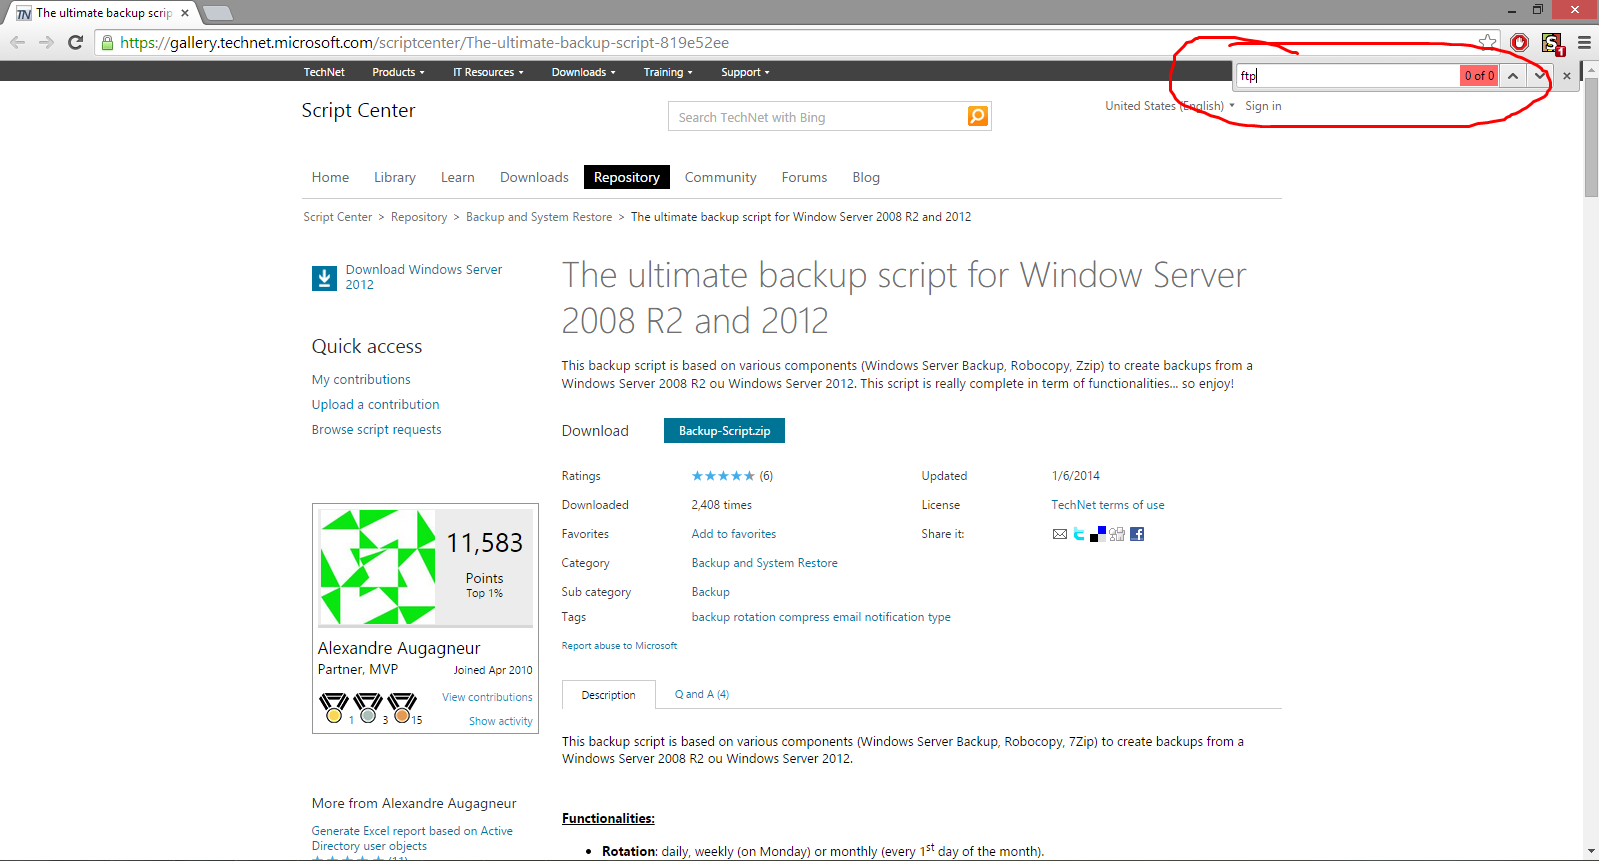Screen dimensions: 1599x861
Task: Expand the Support dropdown menu
Action: pyautogui.click(x=745, y=72)
